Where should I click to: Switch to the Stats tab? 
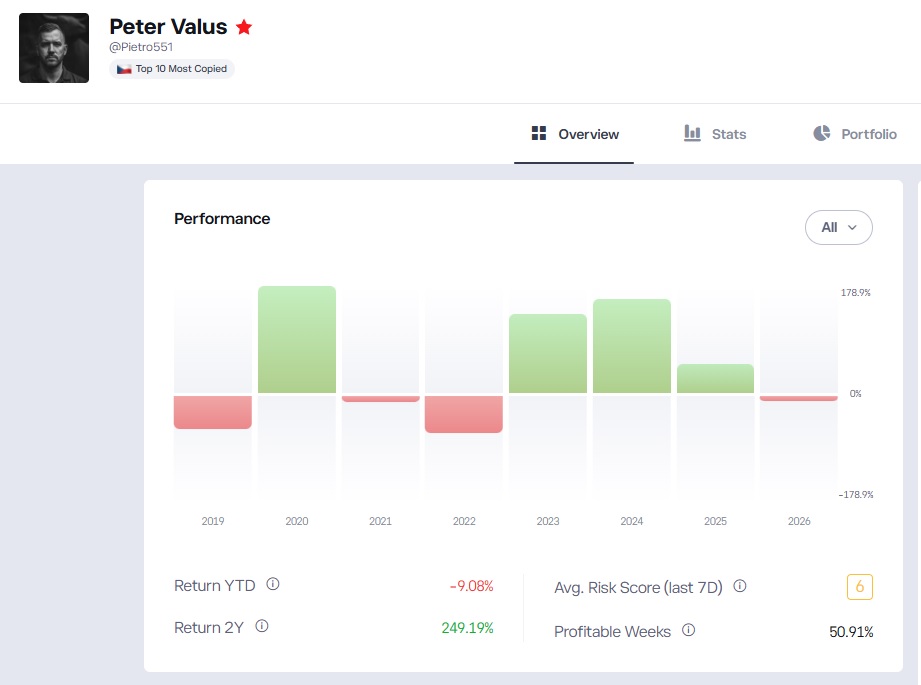(715, 134)
